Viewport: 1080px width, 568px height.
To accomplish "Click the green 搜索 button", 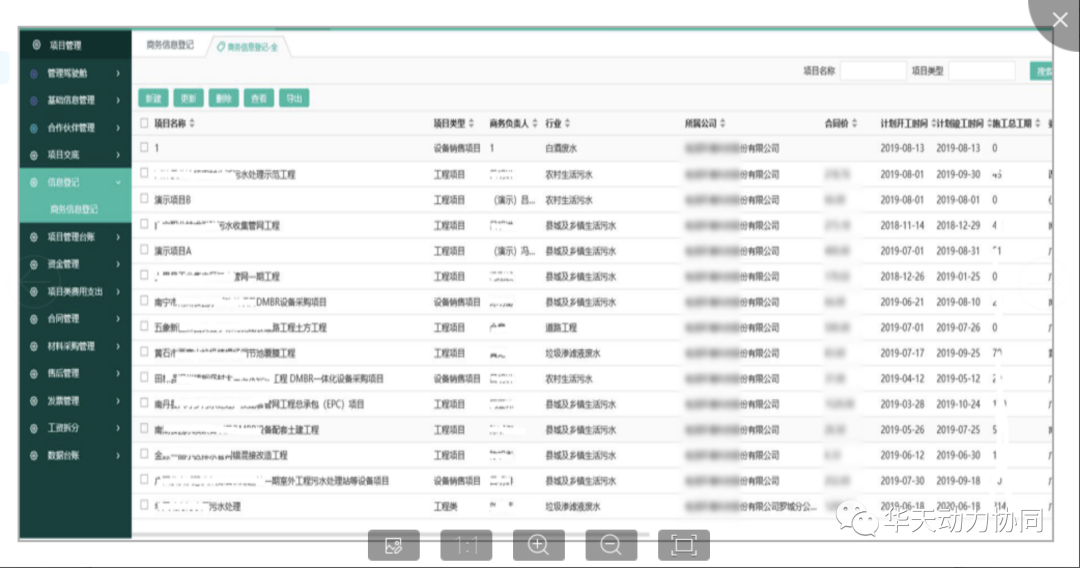I will [1041, 71].
